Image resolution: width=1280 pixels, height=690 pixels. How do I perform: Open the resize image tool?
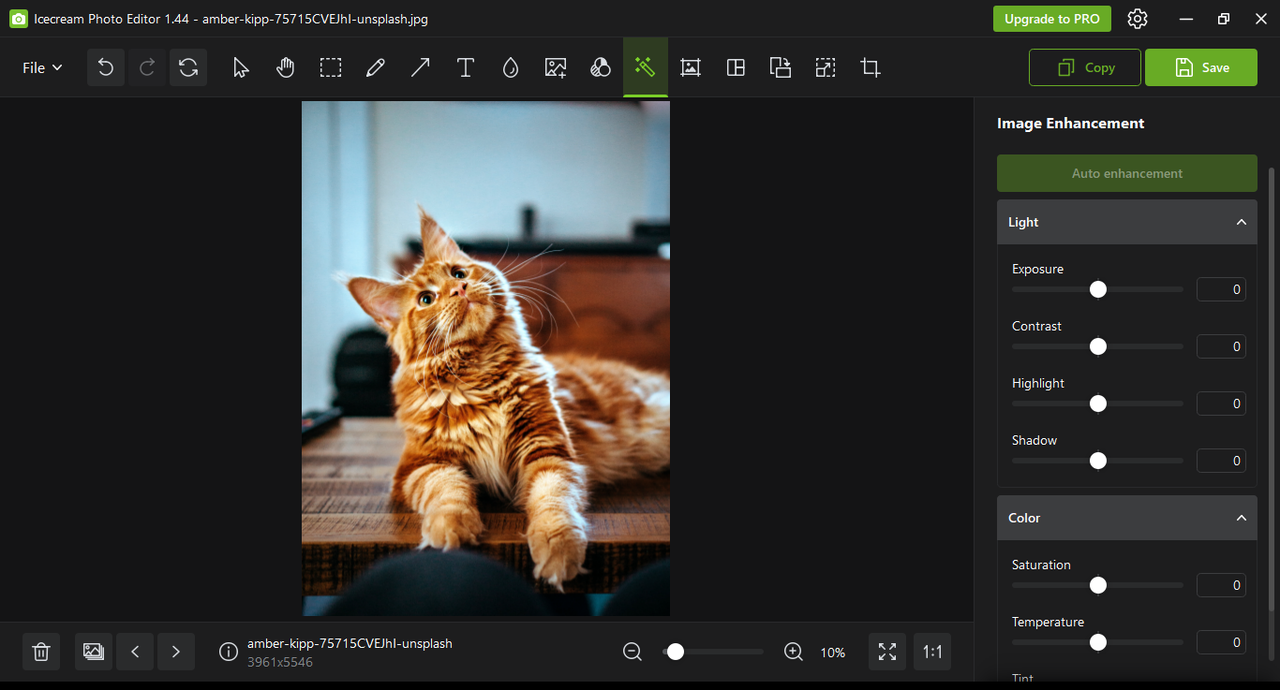coord(825,67)
